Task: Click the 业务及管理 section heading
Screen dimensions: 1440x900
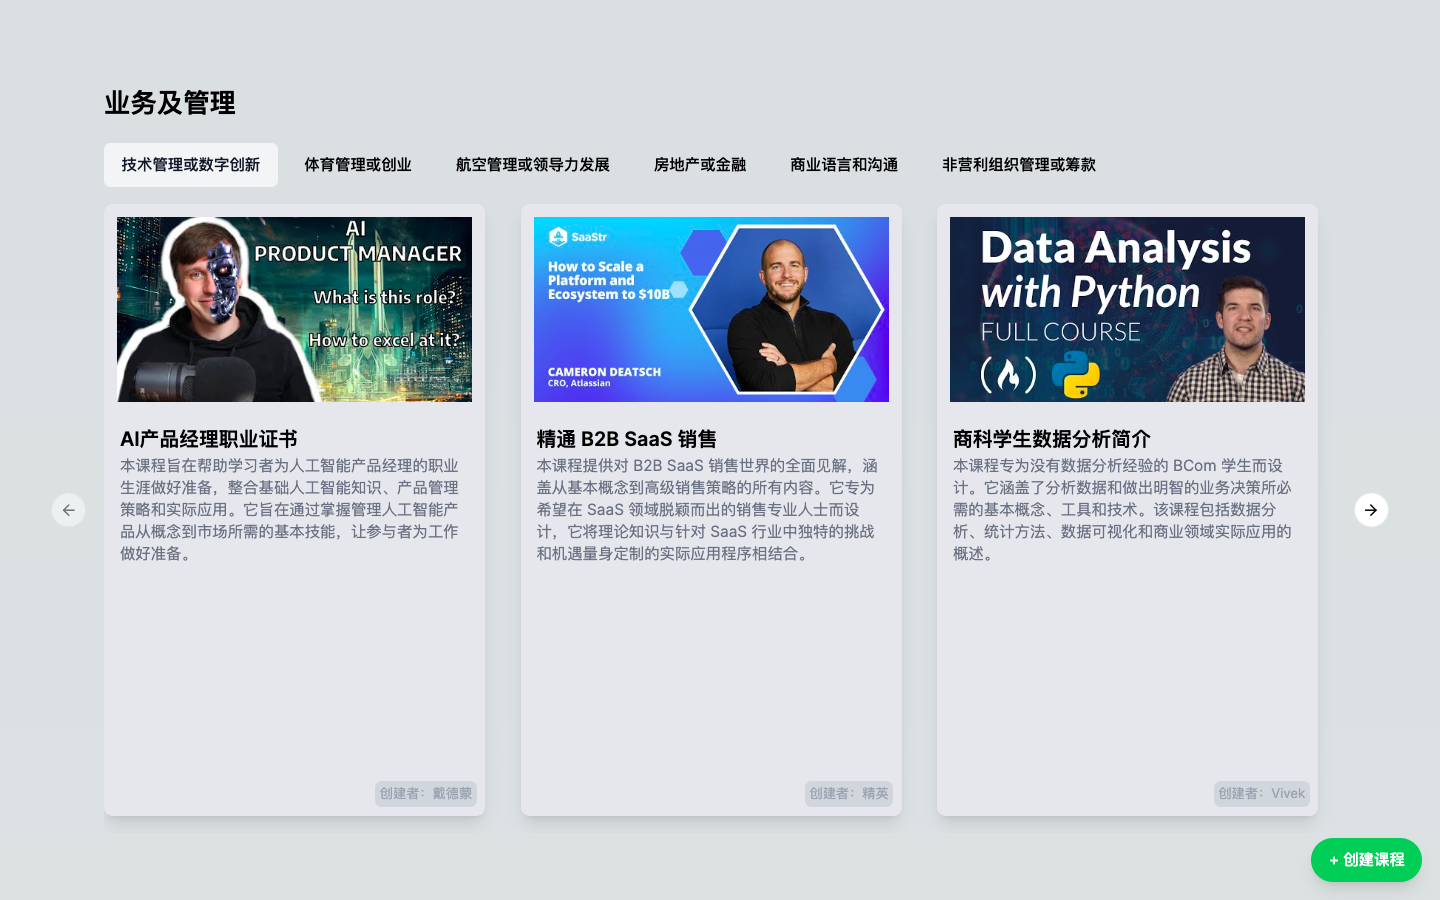Action: click(x=170, y=103)
